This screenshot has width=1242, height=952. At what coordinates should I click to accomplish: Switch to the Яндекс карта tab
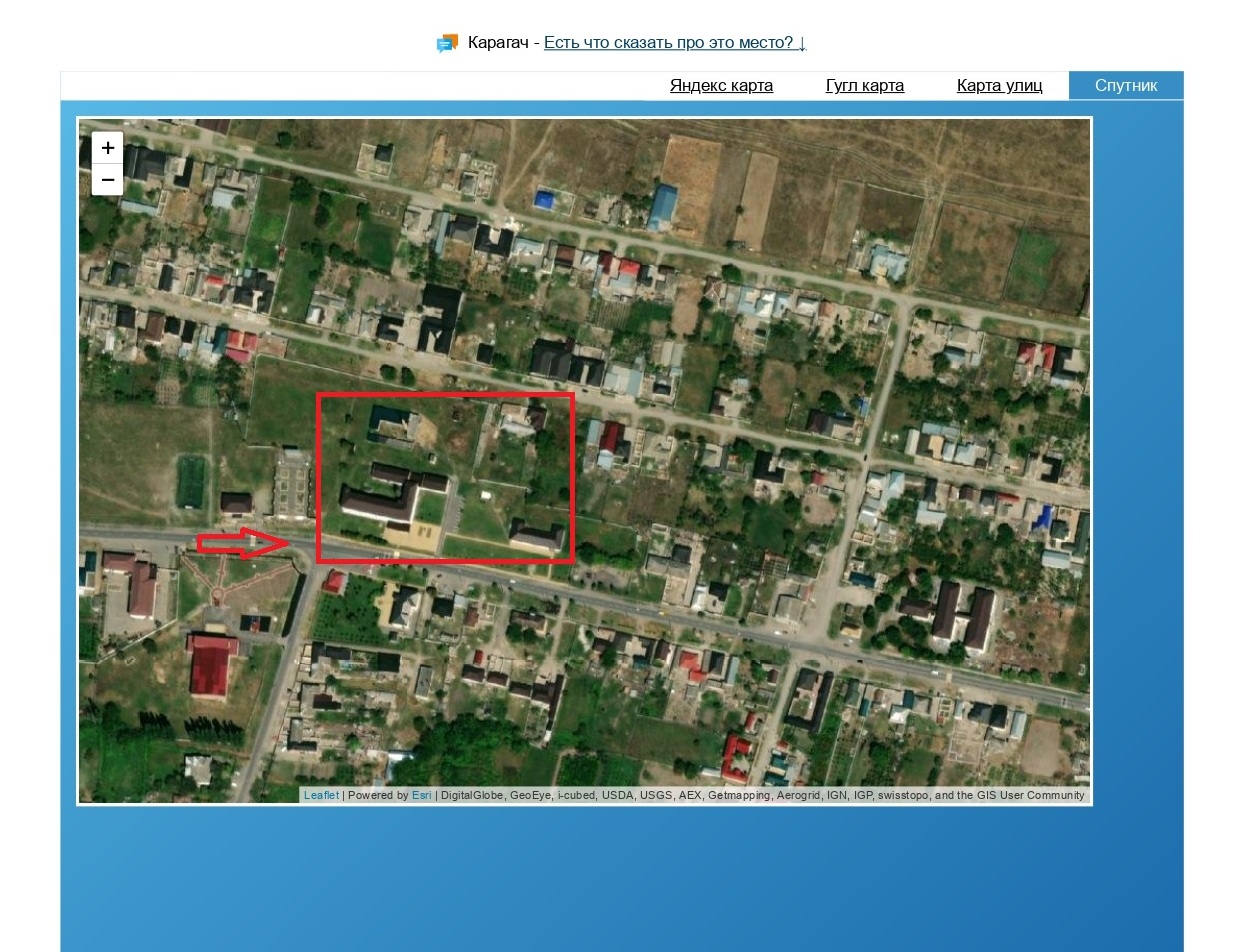[721, 85]
